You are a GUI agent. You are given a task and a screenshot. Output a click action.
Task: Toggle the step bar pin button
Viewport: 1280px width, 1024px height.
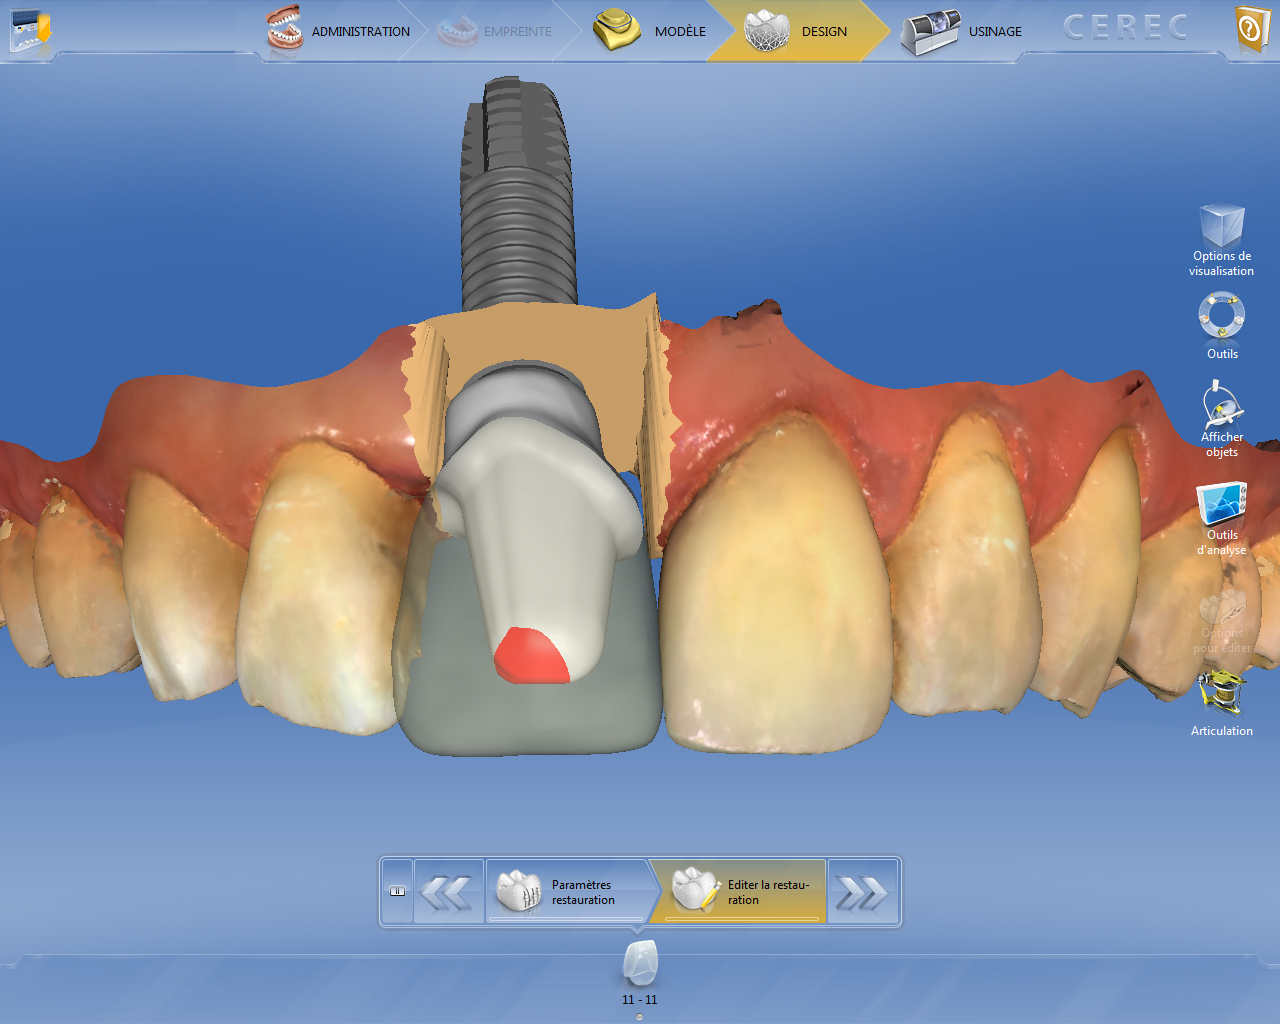[x=397, y=892]
